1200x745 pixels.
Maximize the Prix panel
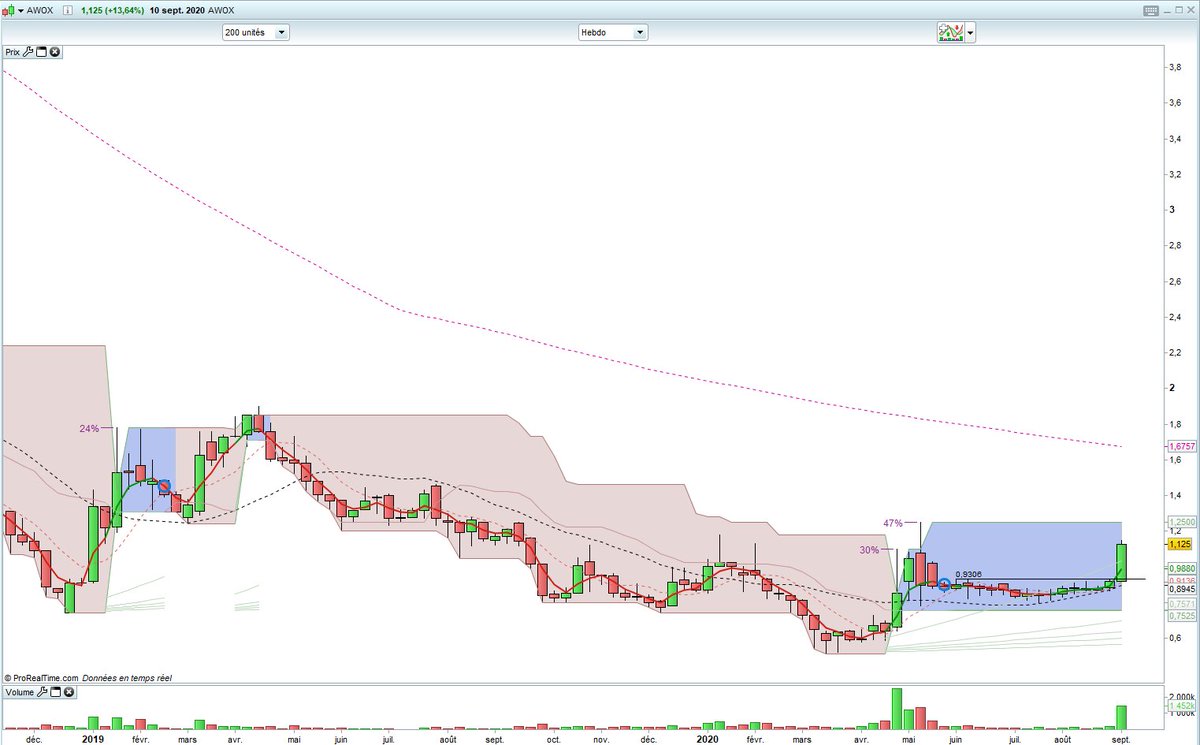[42, 52]
